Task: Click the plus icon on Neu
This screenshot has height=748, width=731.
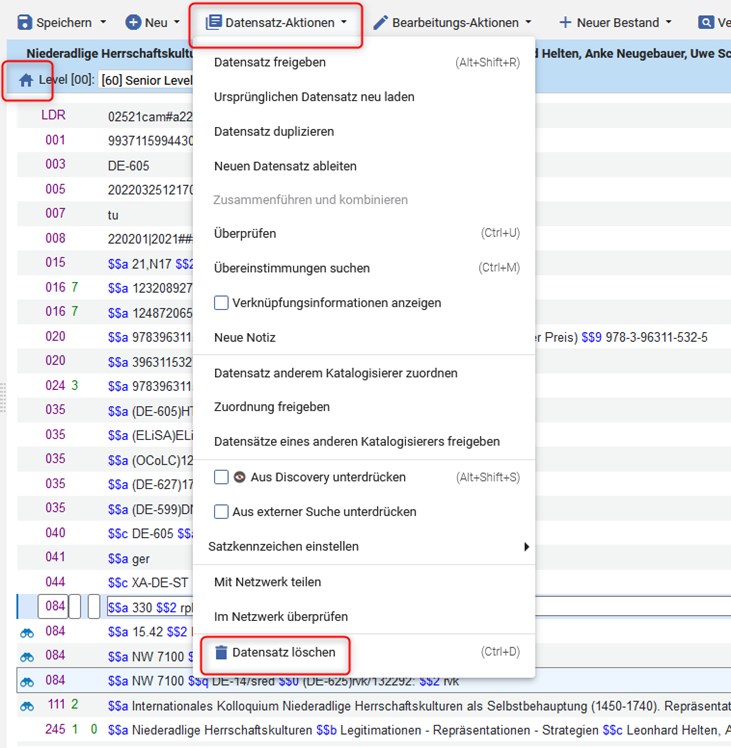Action: (x=132, y=22)
